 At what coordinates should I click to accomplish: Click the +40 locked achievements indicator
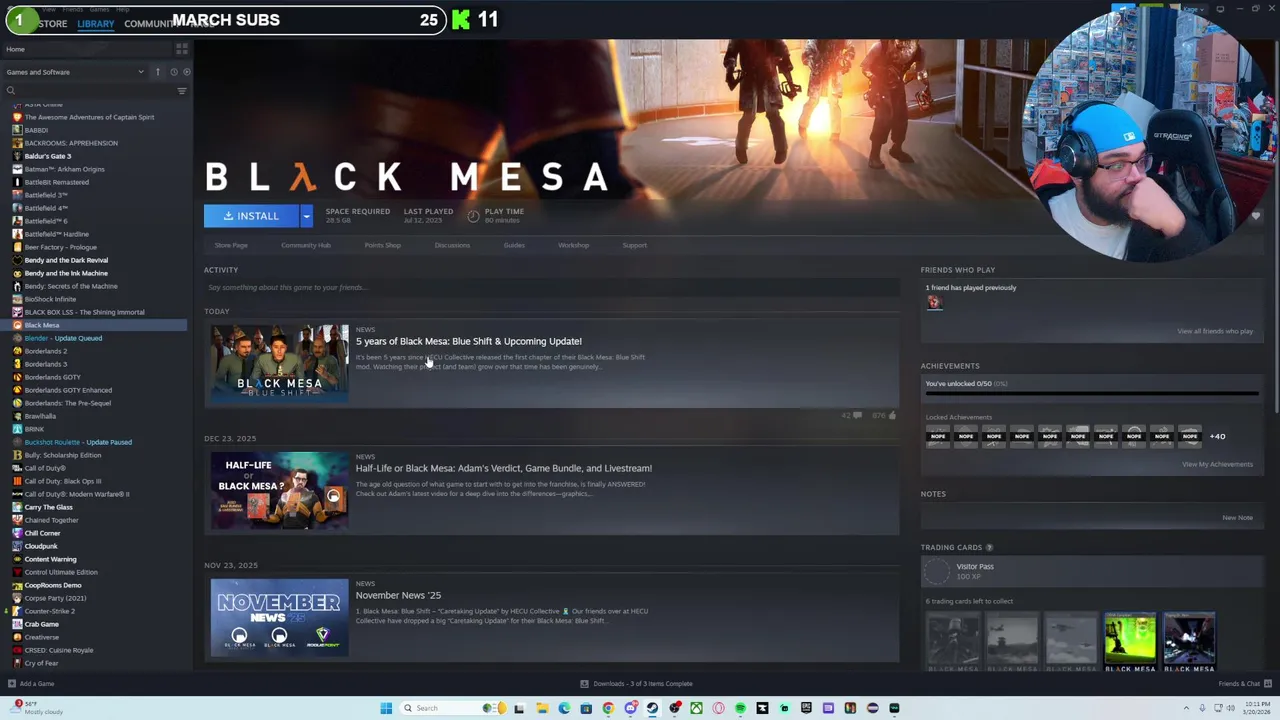(x=1217, y=436)
